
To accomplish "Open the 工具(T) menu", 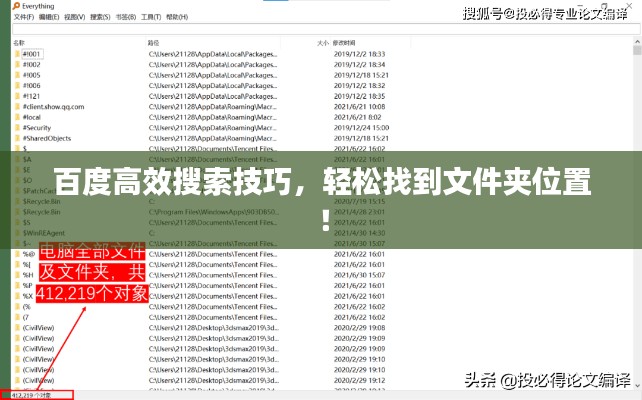I will point(151,17).
